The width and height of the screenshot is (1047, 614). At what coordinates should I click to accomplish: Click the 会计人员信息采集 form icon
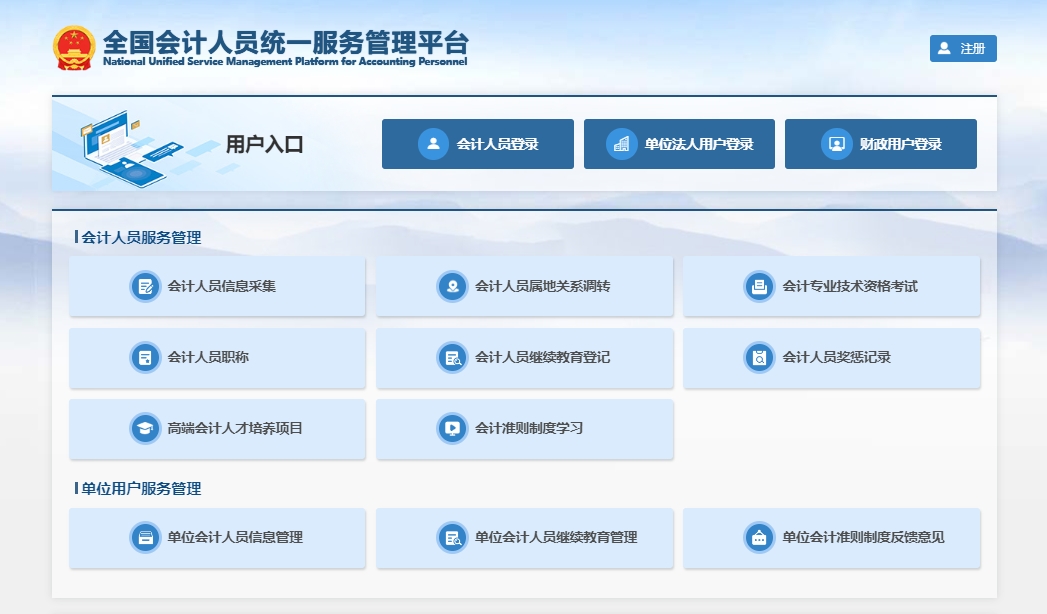pos(145,287)
